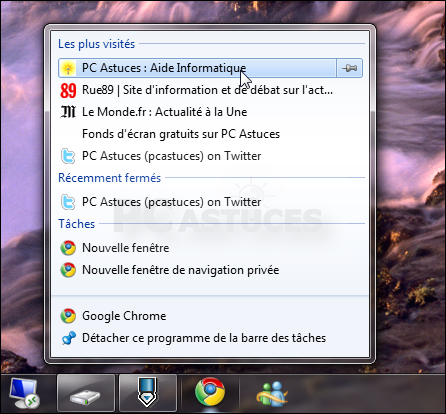Click the Chrome icon in the taskbar

tap(210, 392)
